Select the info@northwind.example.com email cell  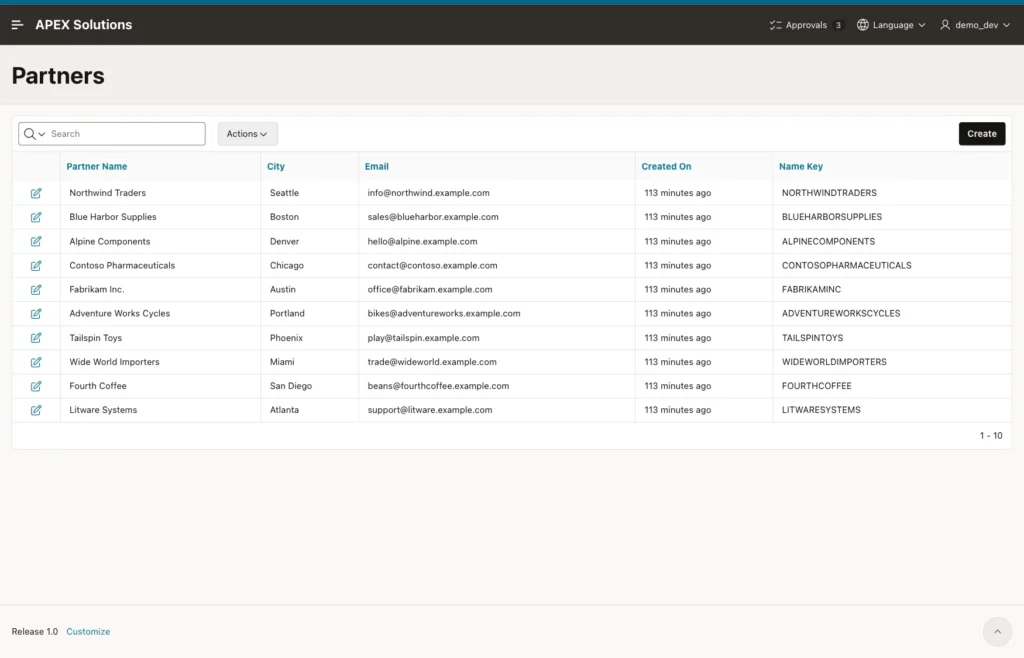428,193
